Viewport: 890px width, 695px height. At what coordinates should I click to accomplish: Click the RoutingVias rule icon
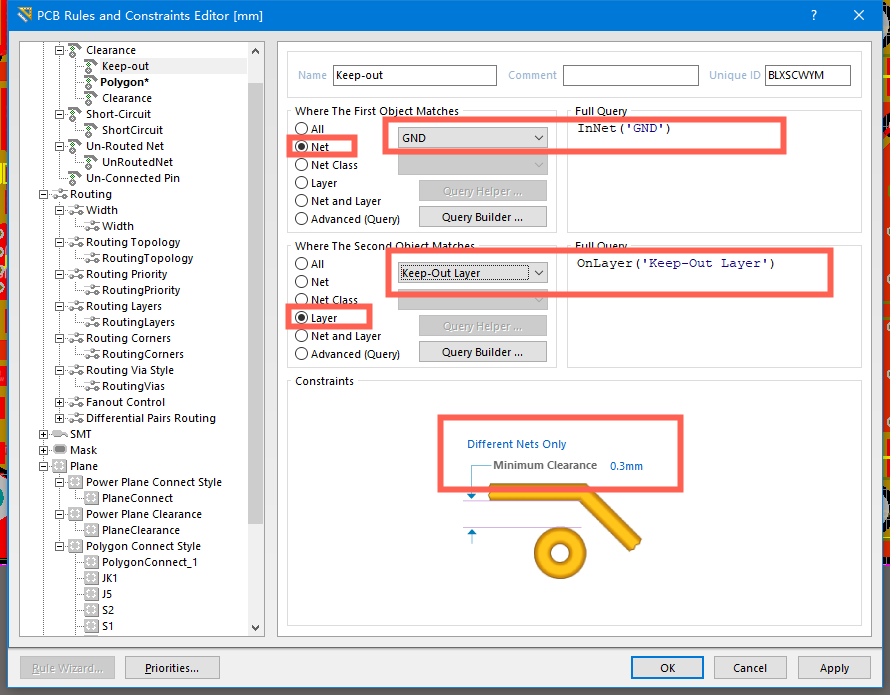(91, 386)
